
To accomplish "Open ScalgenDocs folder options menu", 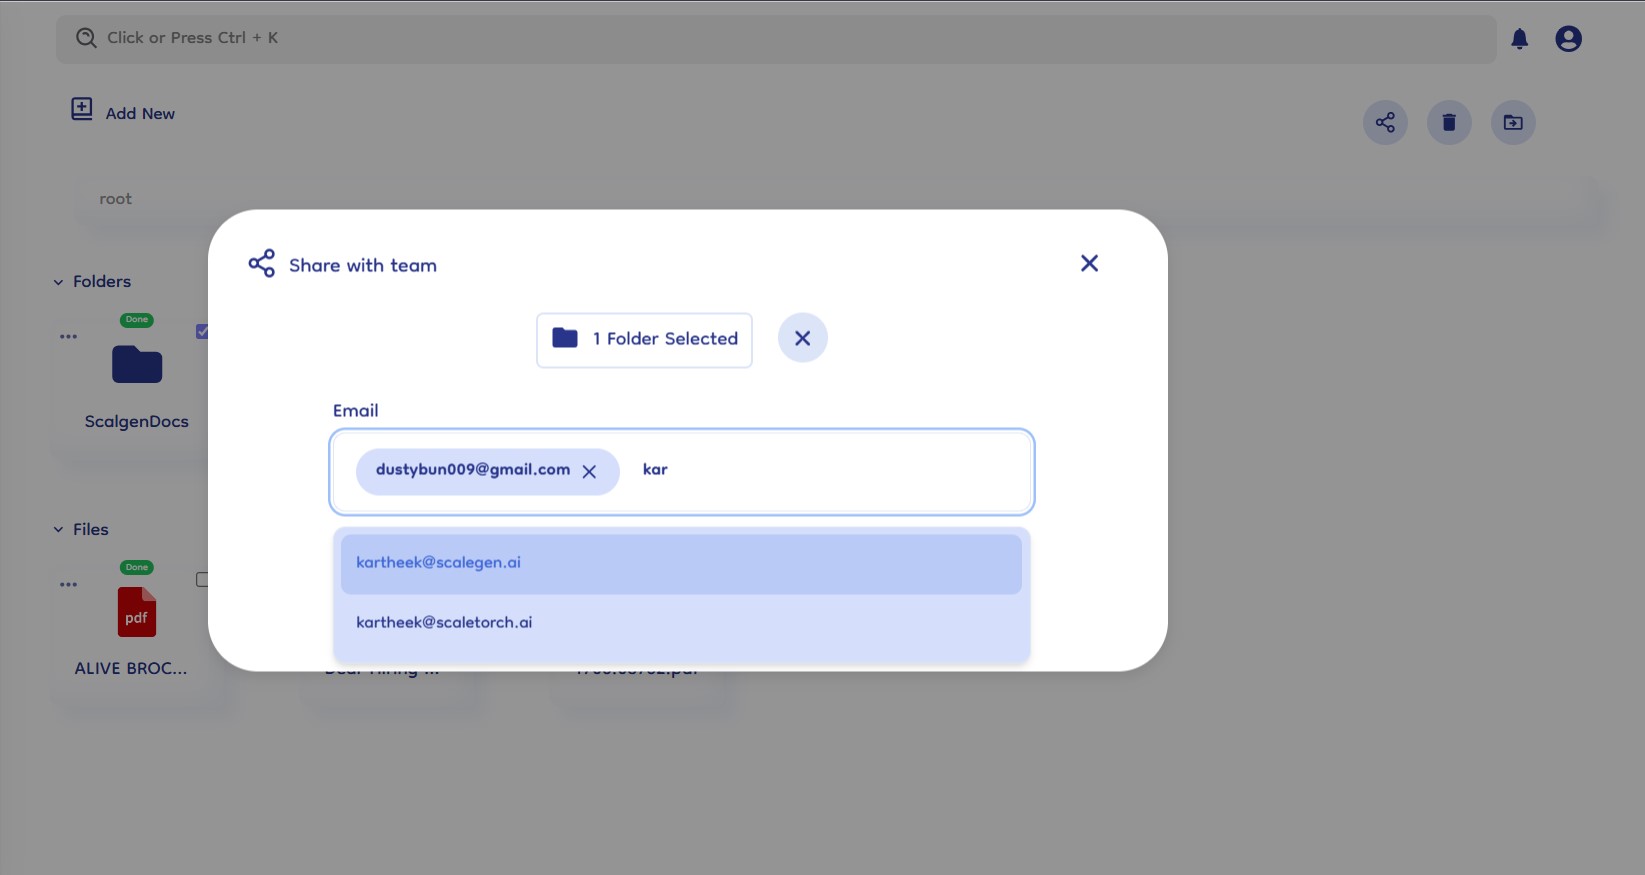I will pos(68,337).
